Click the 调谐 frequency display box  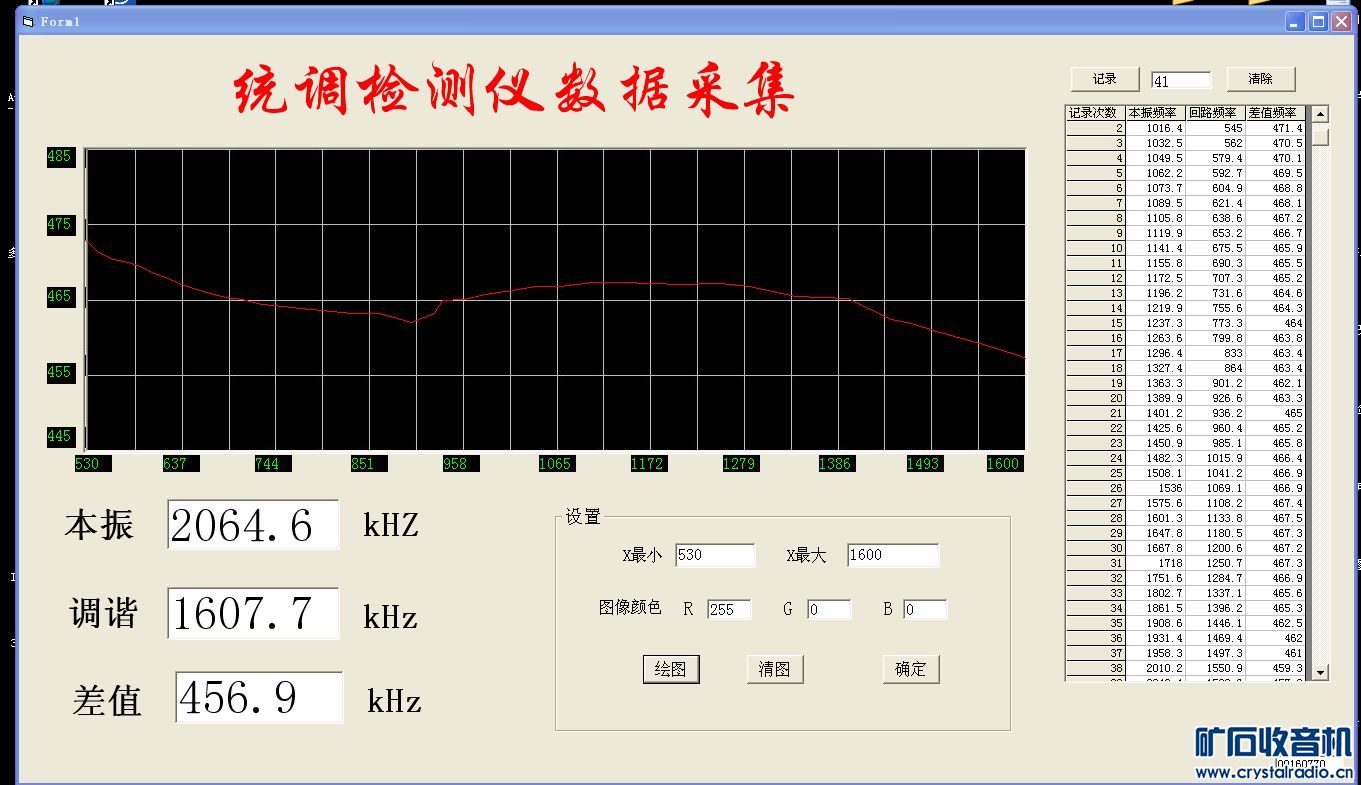point(253,613)
